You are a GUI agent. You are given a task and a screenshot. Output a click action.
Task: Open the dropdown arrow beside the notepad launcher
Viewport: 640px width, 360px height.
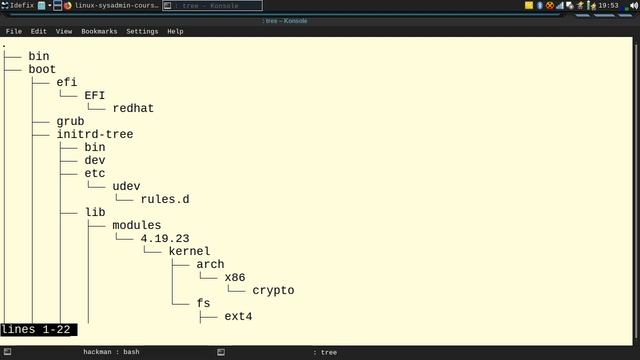pyautogui.click(x=49, y=6)
